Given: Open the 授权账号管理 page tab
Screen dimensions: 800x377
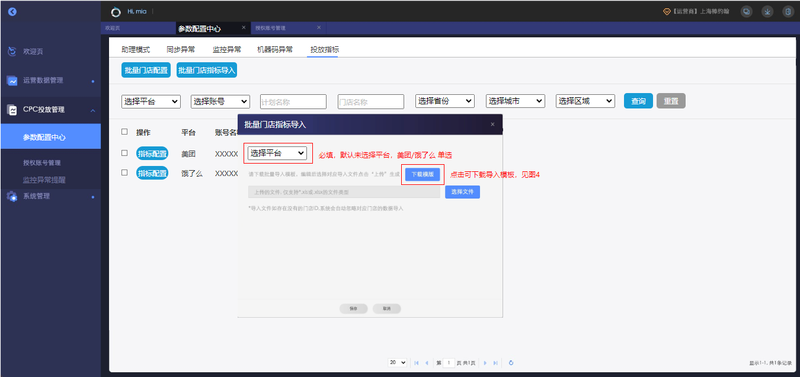Looking at the screenshot, I should coord(270,28).
